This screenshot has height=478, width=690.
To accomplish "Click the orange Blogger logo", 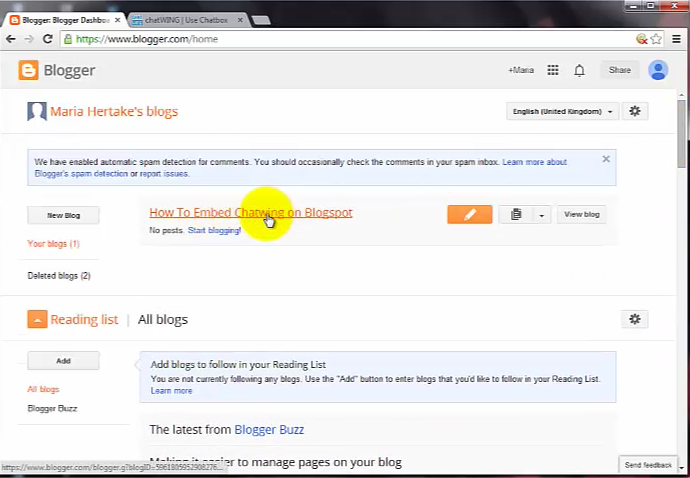I will coord(29,70).
